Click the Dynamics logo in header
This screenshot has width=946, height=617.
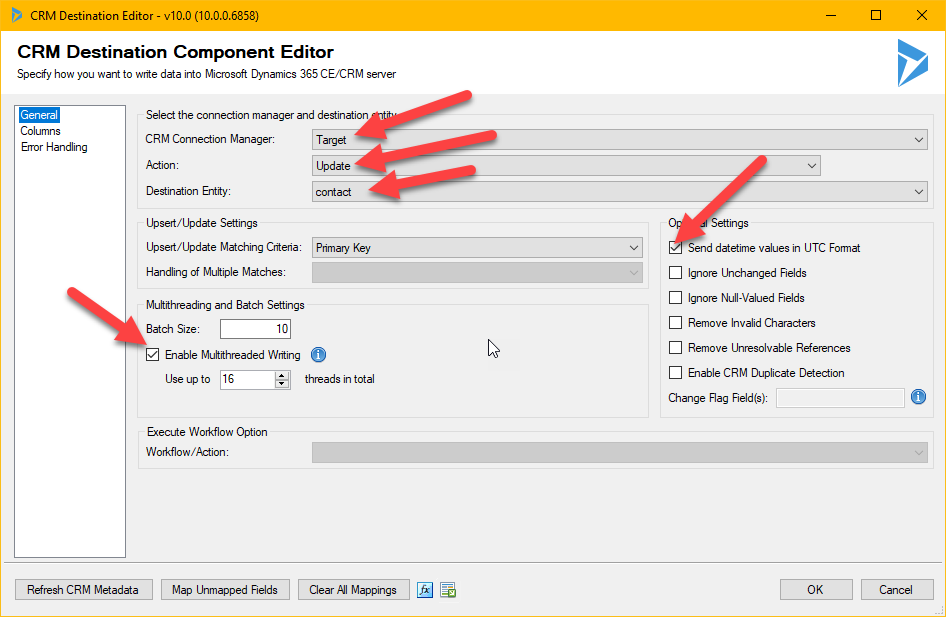[912, 63]
